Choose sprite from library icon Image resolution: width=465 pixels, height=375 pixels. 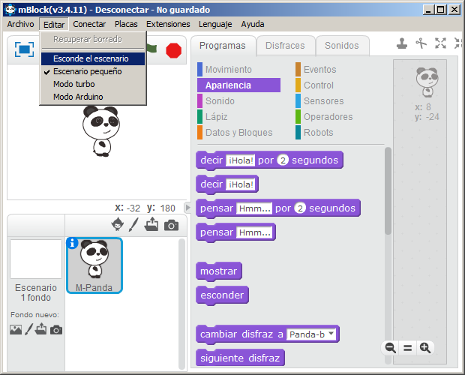117,224
